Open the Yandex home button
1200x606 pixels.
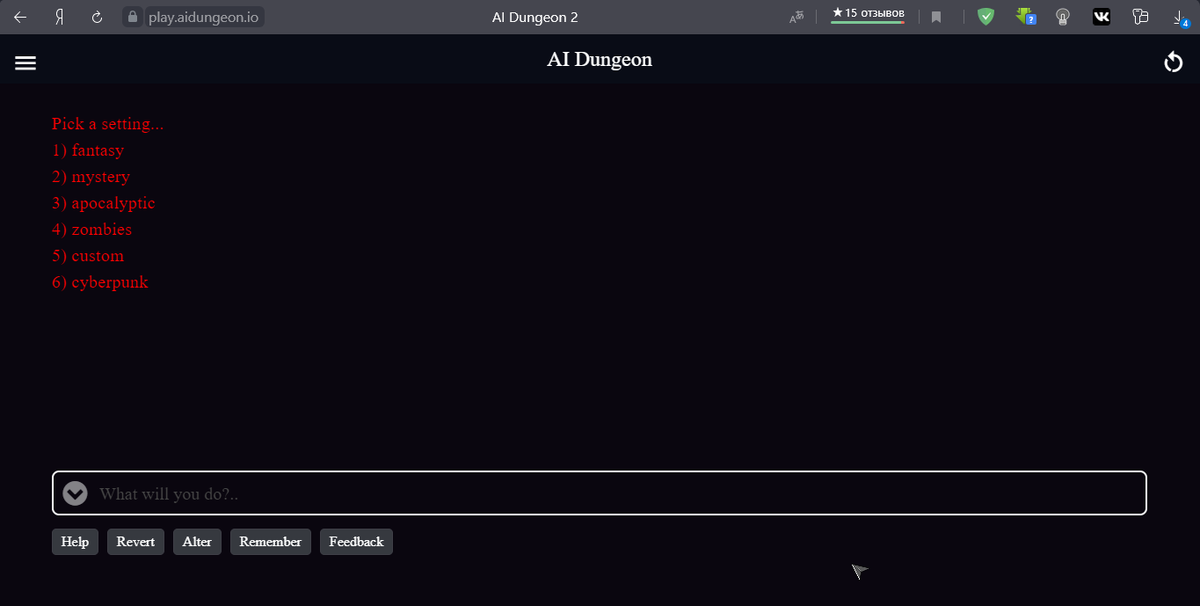tap(58, 17)
